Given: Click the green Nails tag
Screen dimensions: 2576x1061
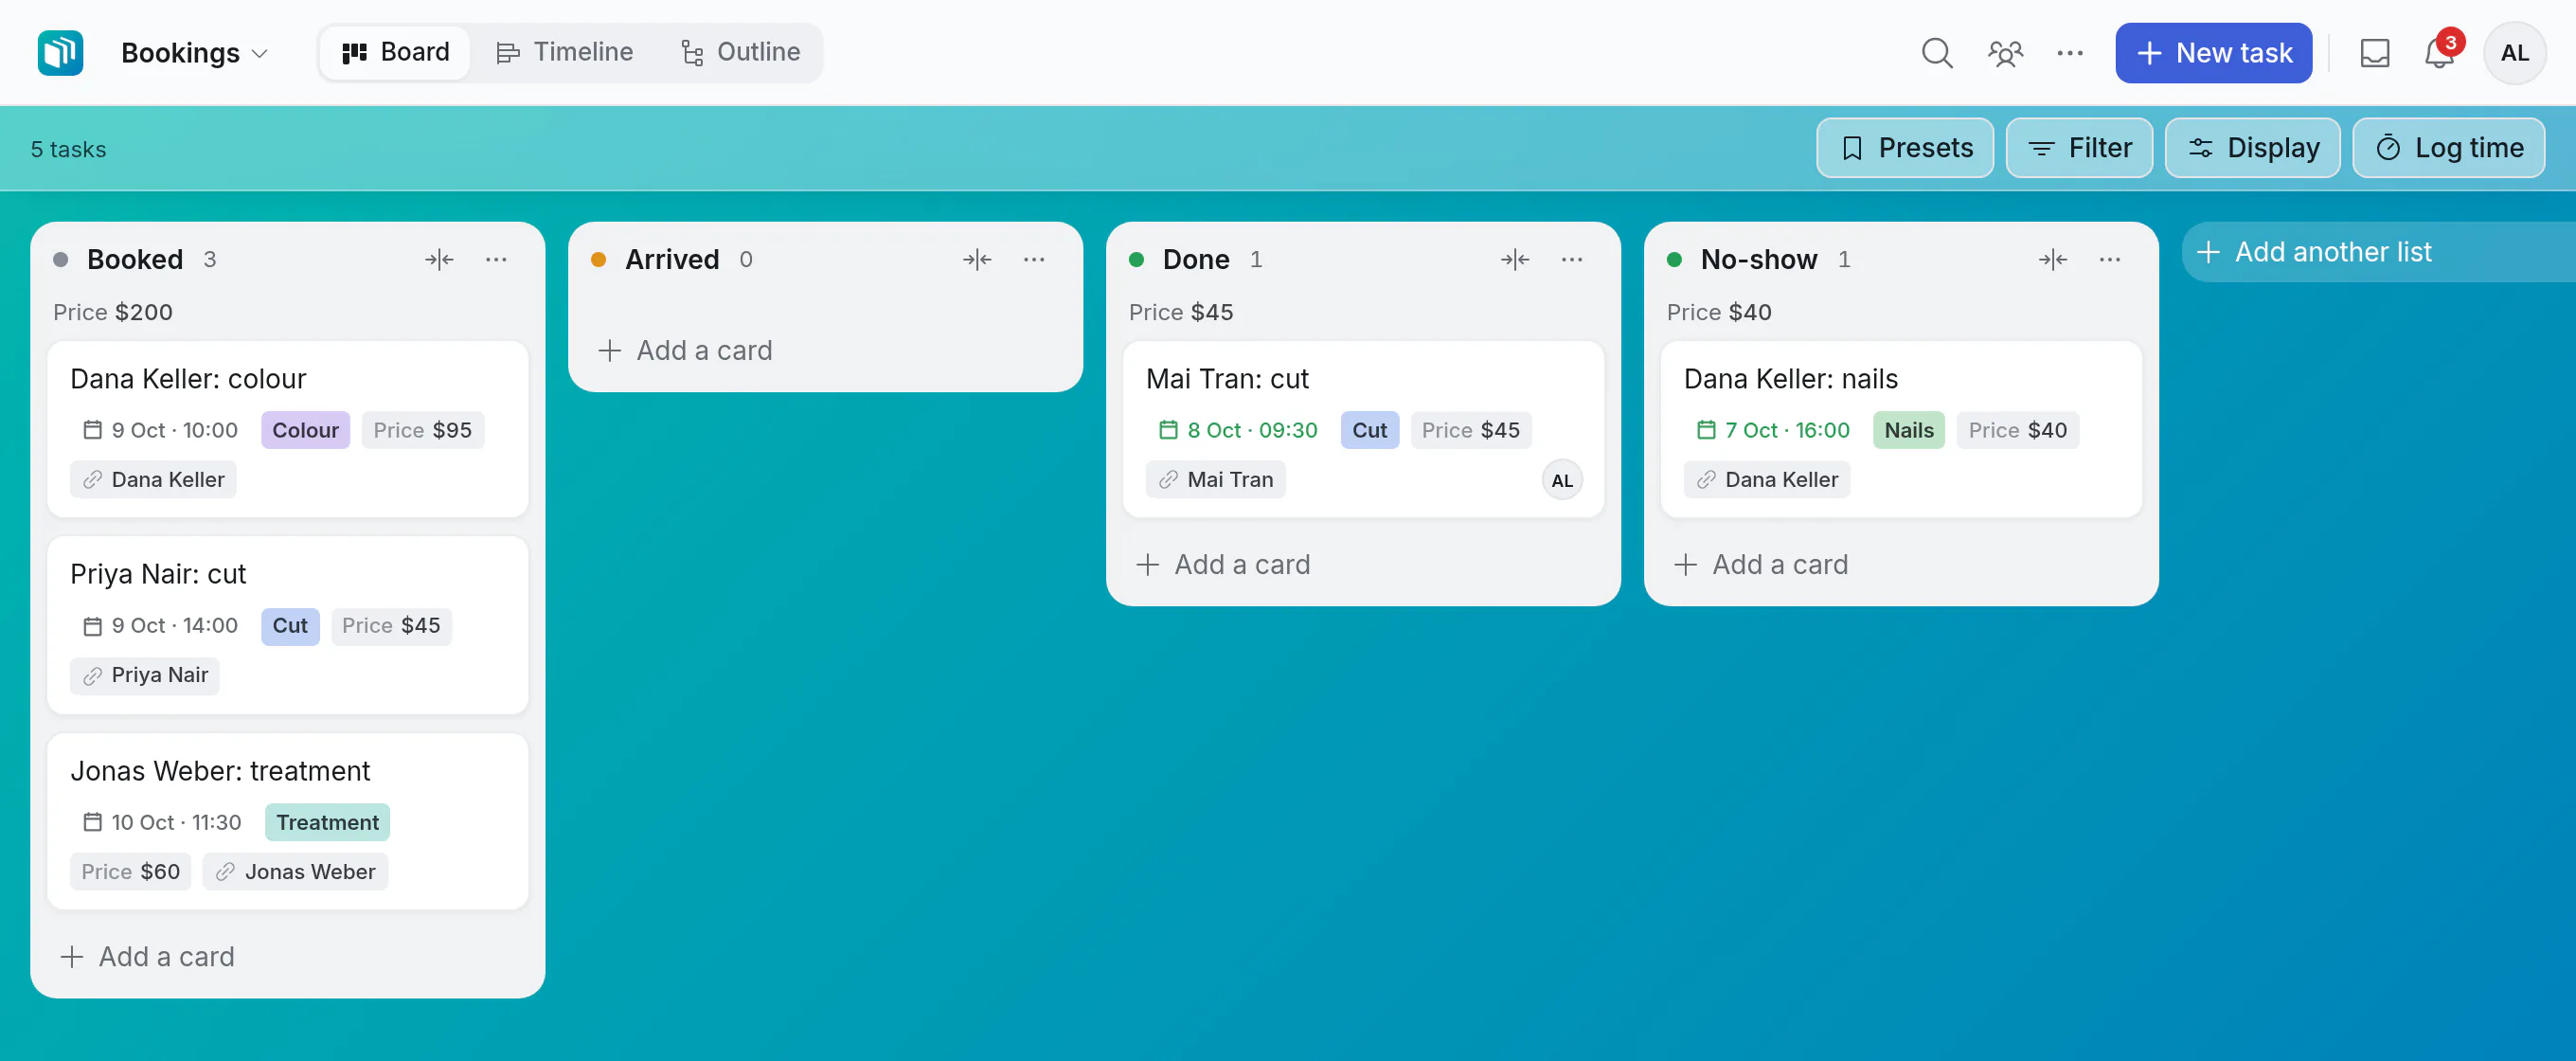Looking at the screenshot, I should point(1908,430).
